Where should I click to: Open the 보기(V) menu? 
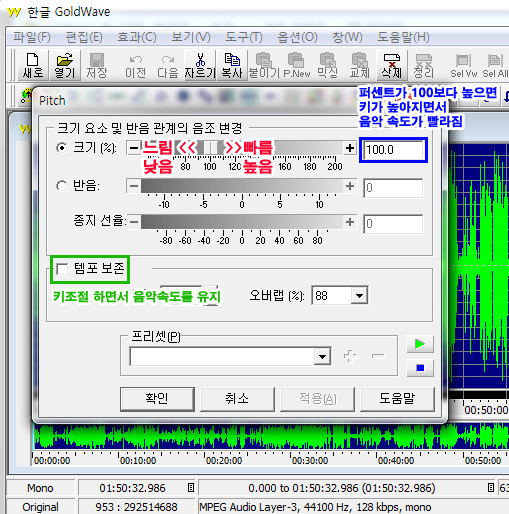[191, 37]
